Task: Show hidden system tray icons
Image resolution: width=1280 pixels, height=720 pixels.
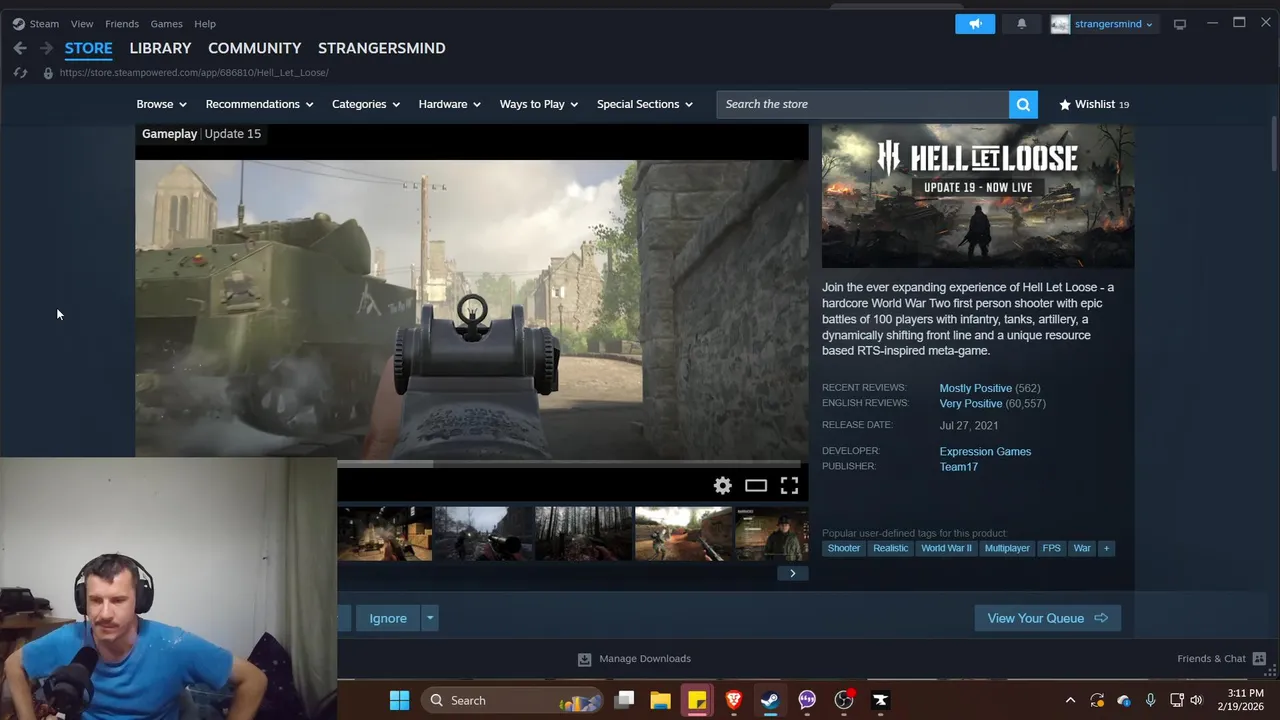Action: click(1070, 700)
